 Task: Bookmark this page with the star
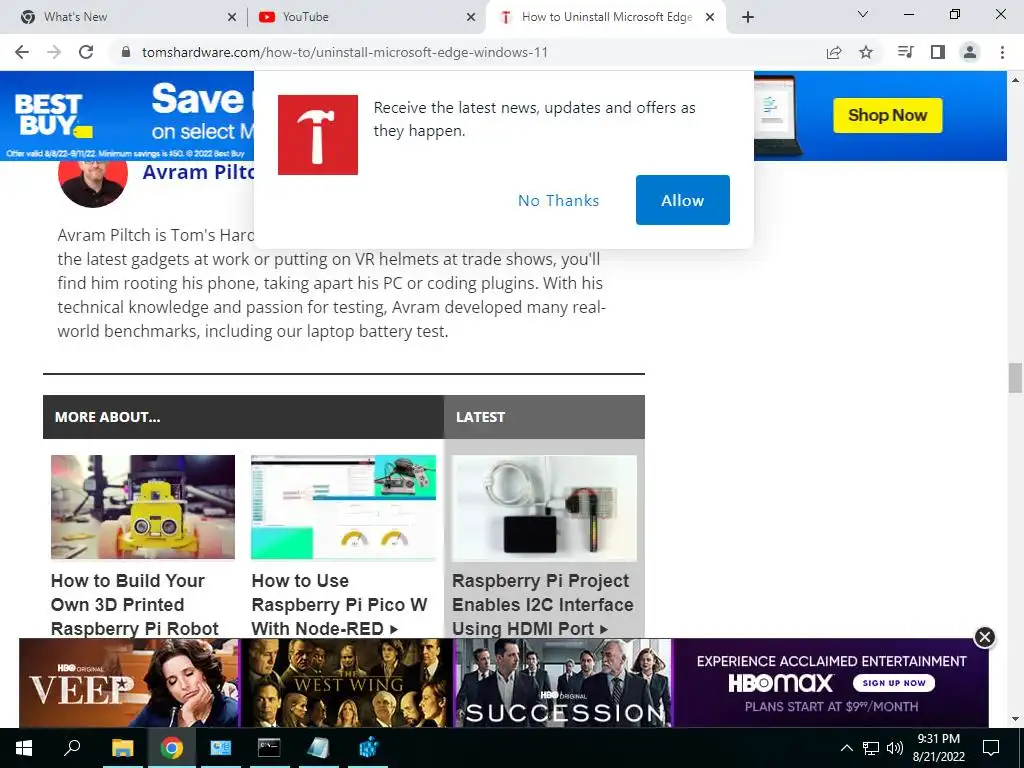click(x=866, y=52)
